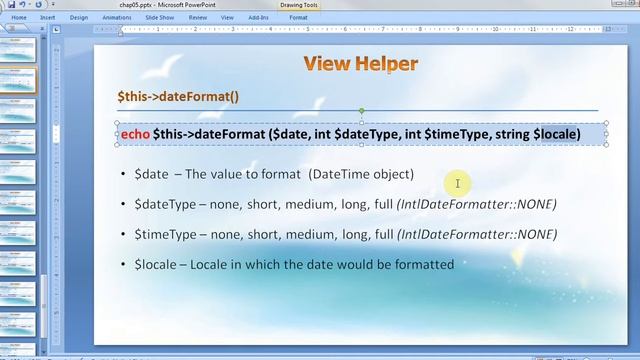640x360 pixels.
Task: Close the slide thumbnail pane
Action: coord(42,29)
